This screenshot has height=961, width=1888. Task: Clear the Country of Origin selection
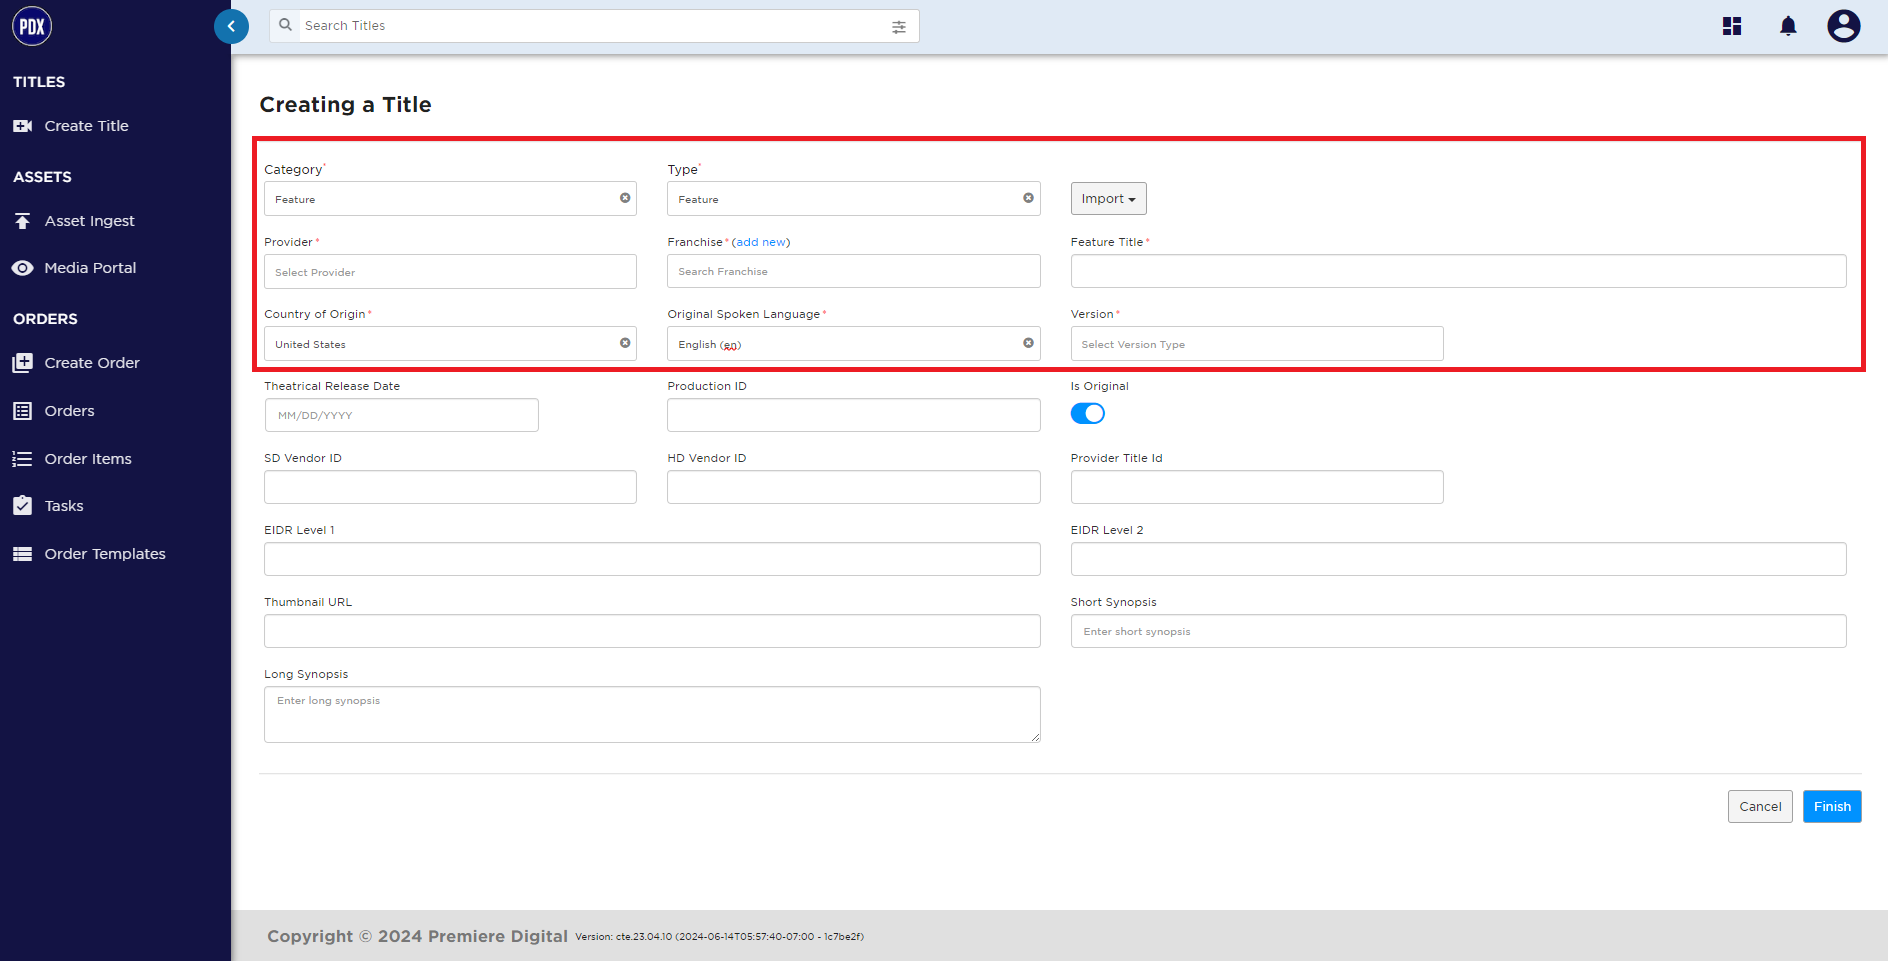point(625,343)
